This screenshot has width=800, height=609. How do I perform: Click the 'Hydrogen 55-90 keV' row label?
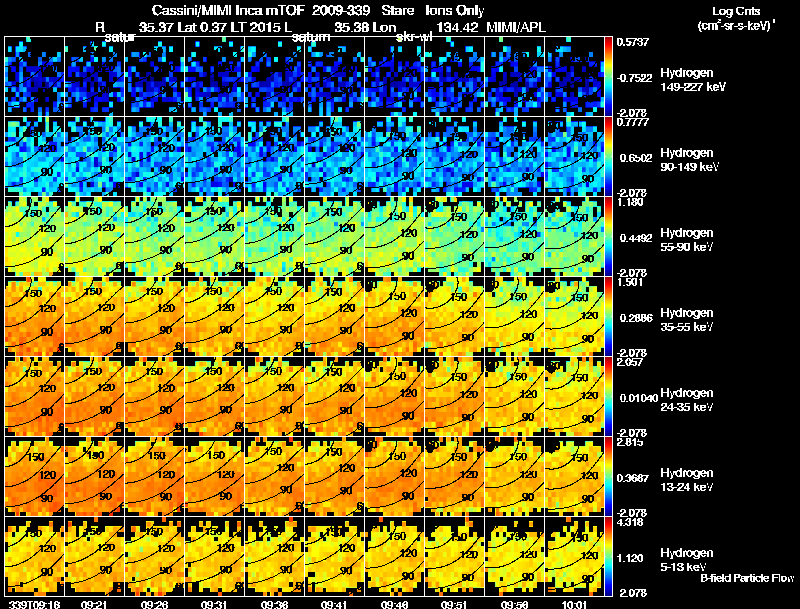686,240
